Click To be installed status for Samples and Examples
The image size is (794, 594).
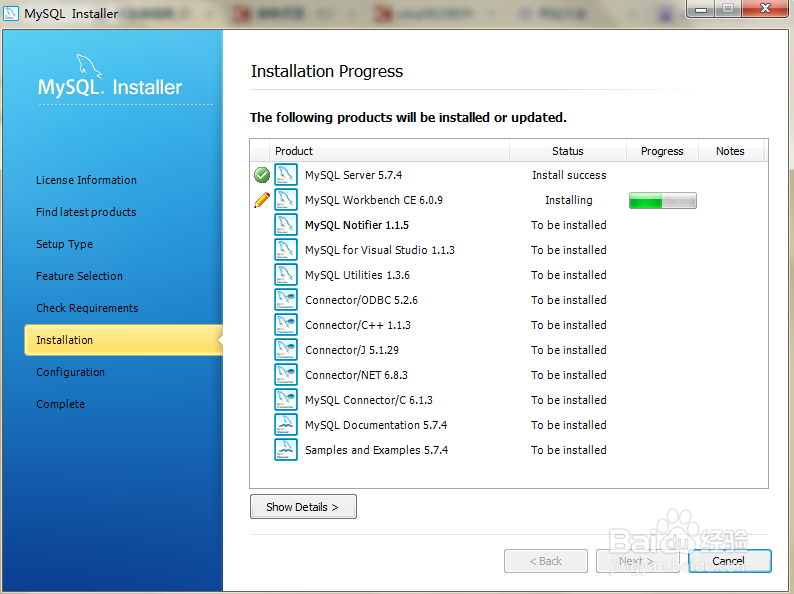569,450
